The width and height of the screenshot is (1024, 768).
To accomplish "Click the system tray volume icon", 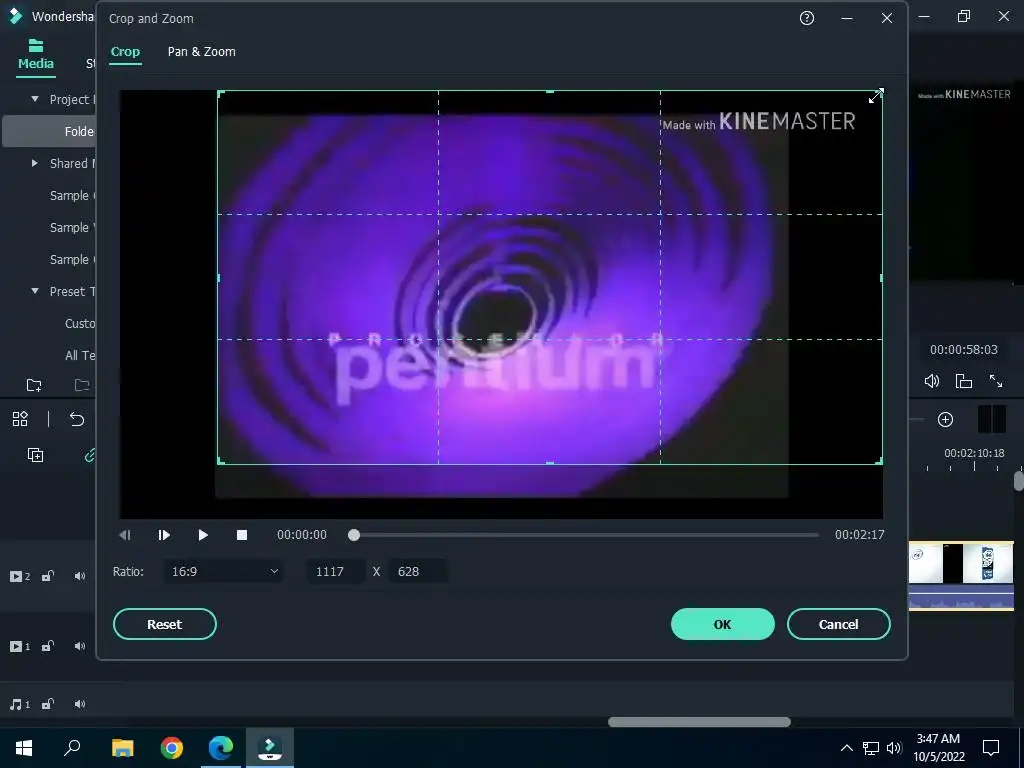I will coord(894,748).
